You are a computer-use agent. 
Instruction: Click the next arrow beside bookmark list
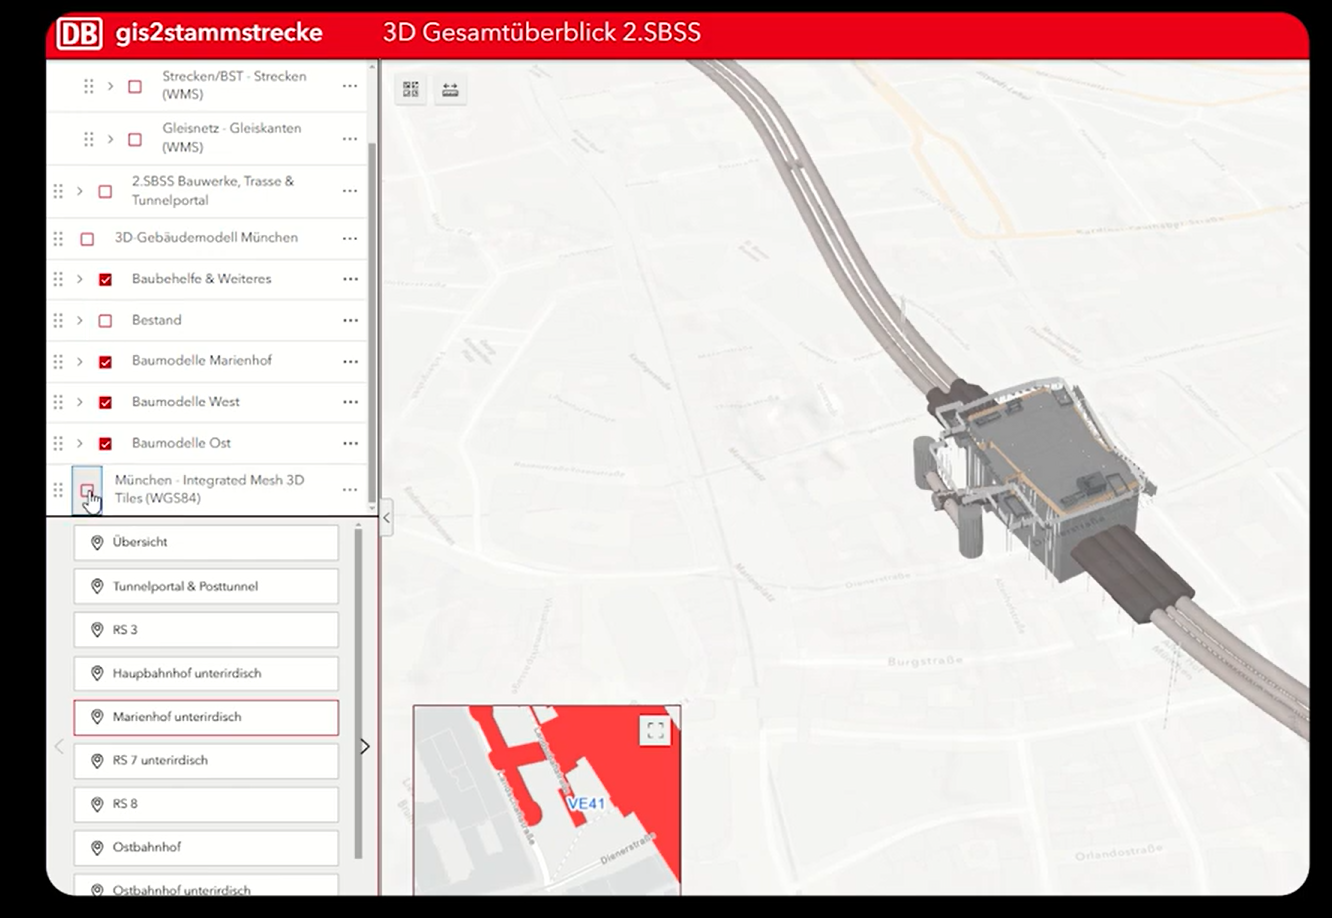pos(365,746)
